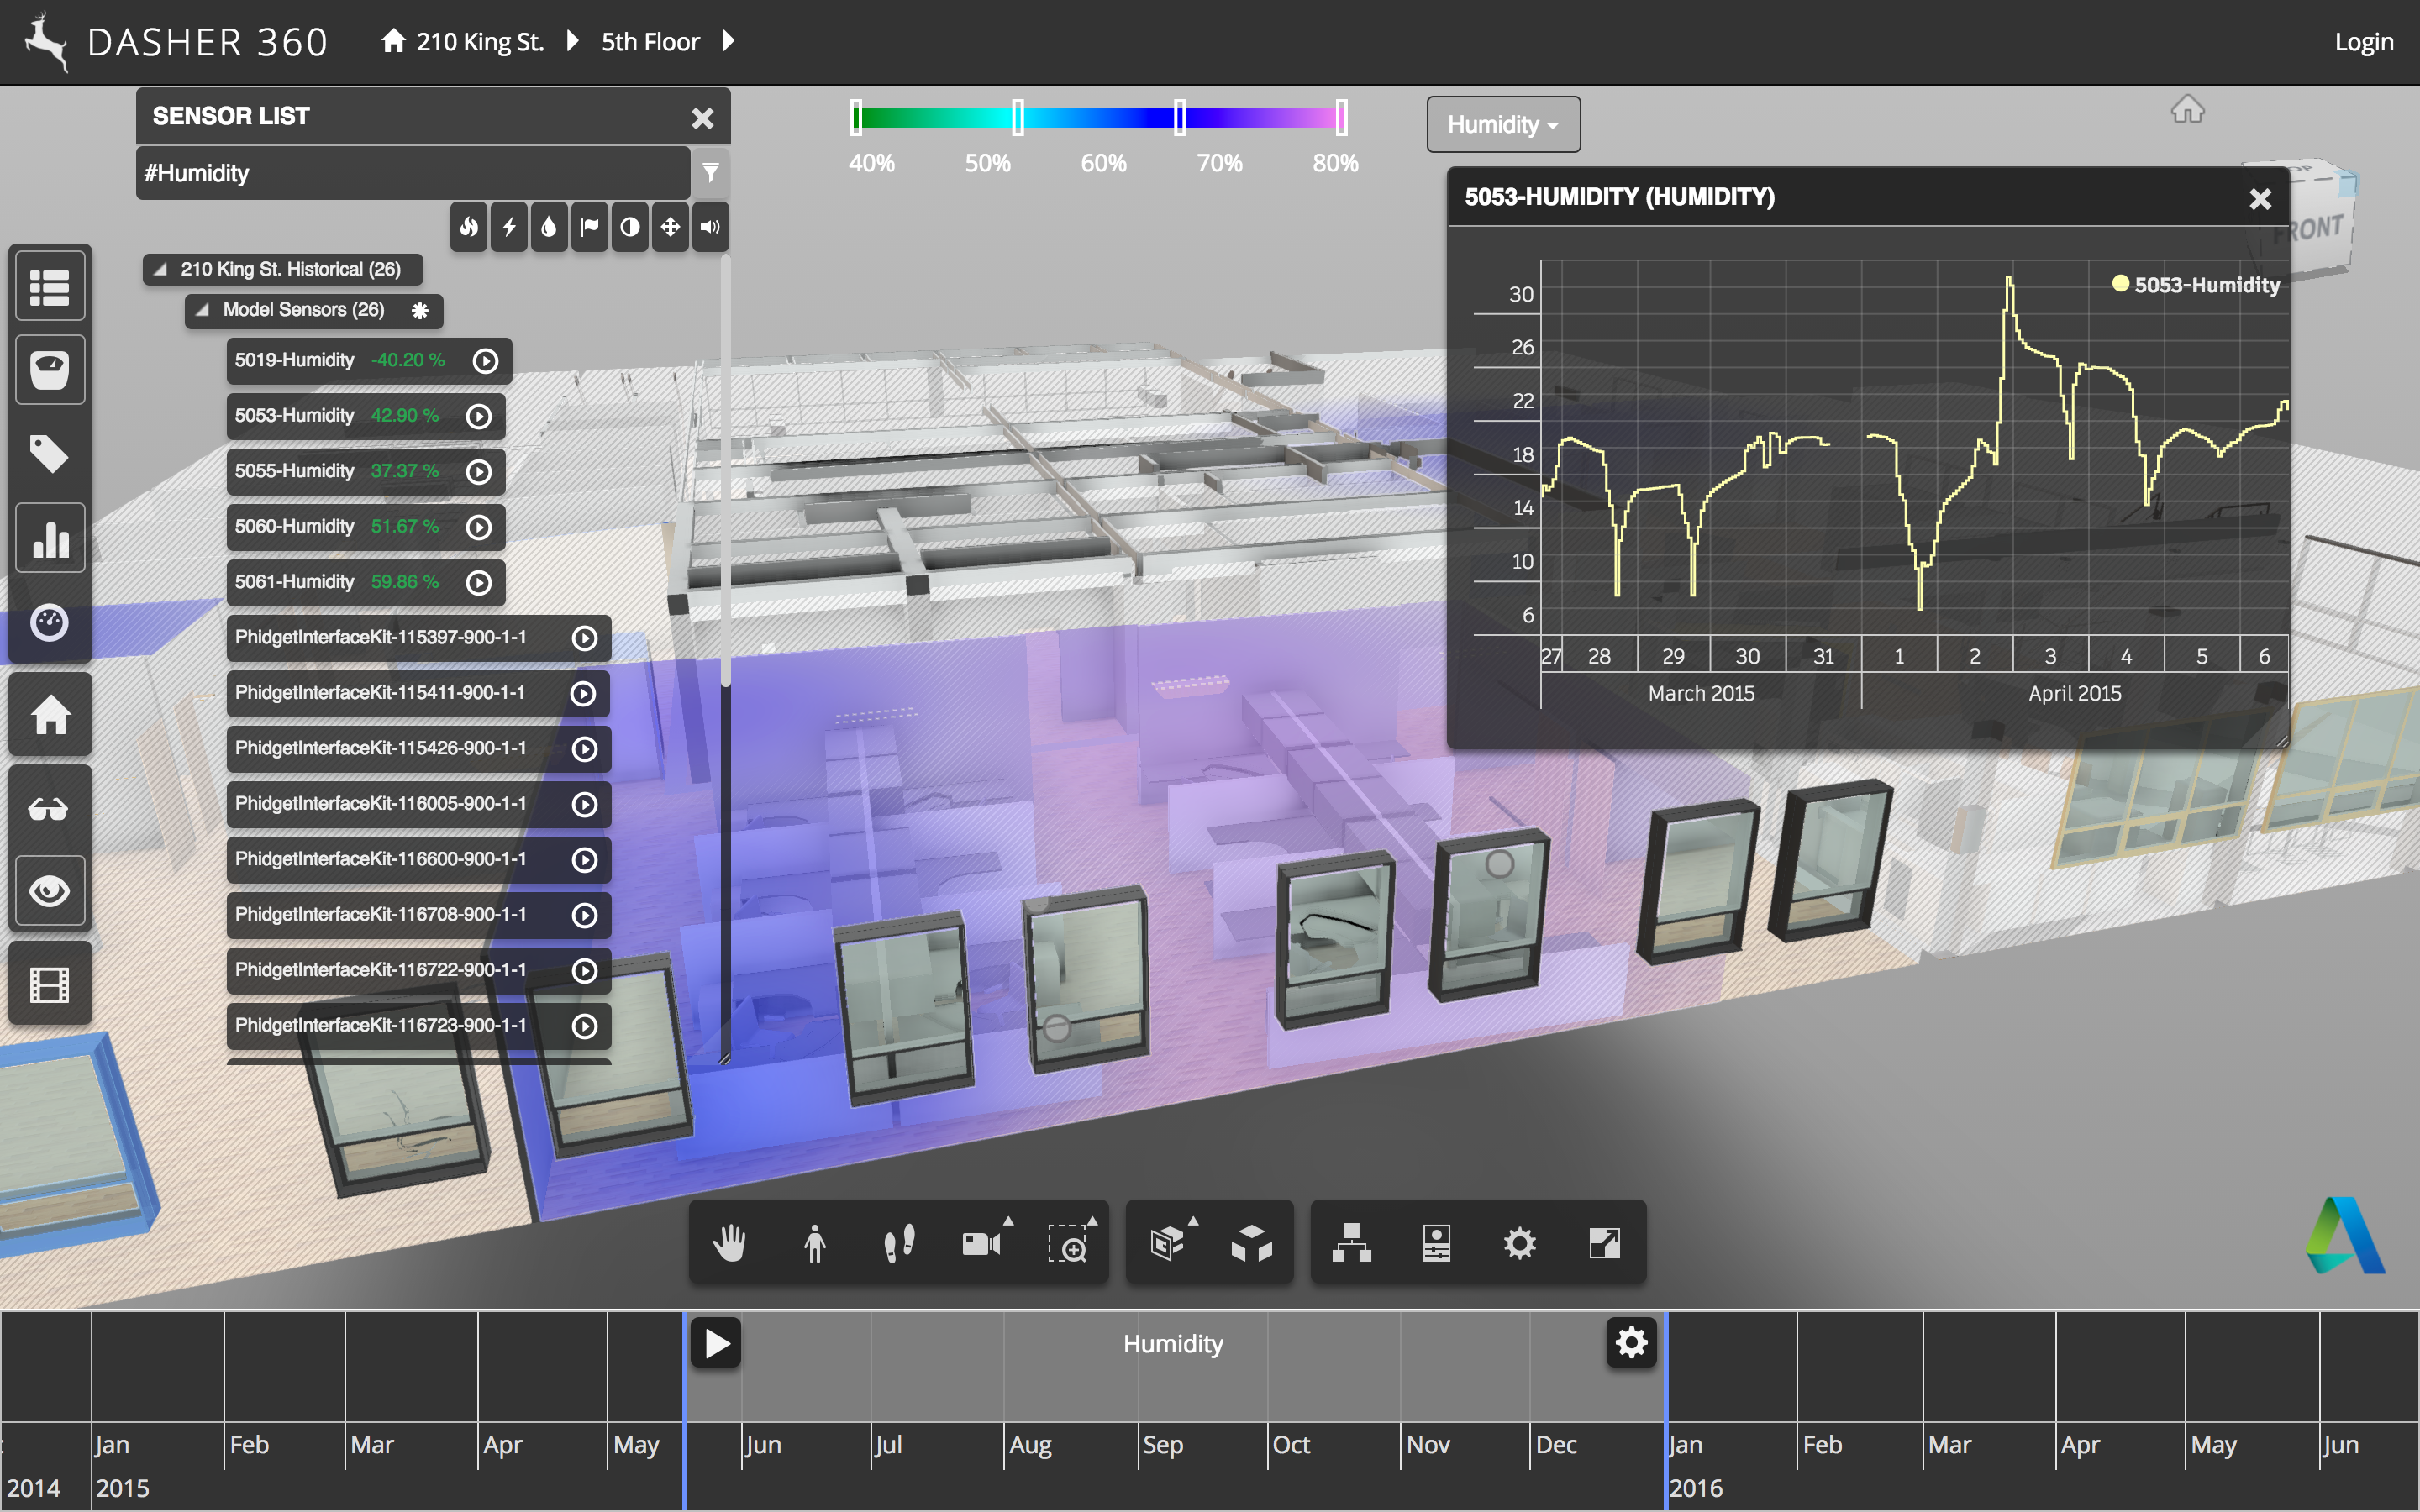Image resolution: width=2420 pixels, height=1512 pixels.
Task: Click the Login link
Action: click(x=2363, y=42)
